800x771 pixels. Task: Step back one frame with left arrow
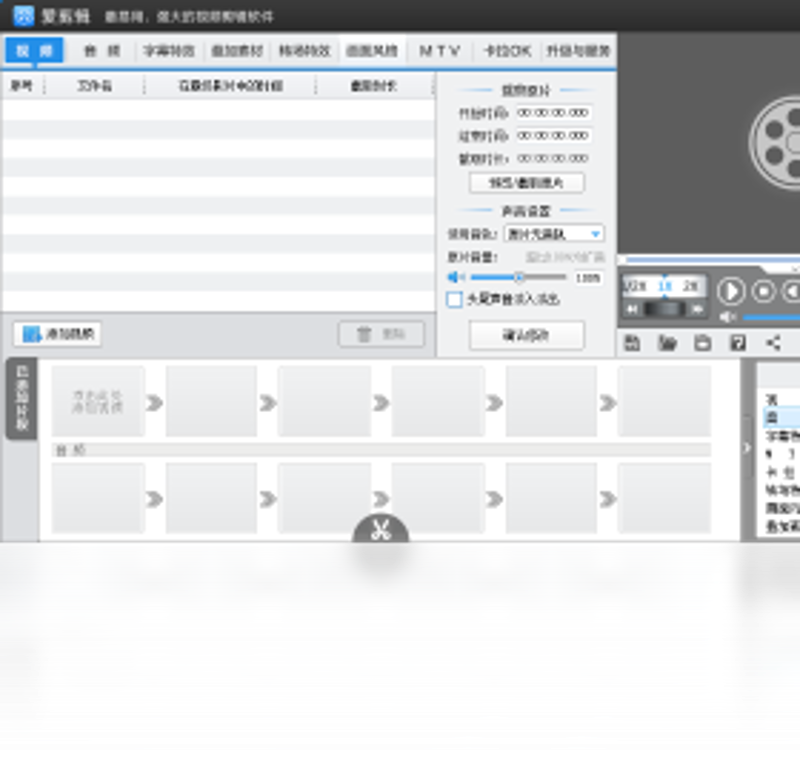pos(633,309)
